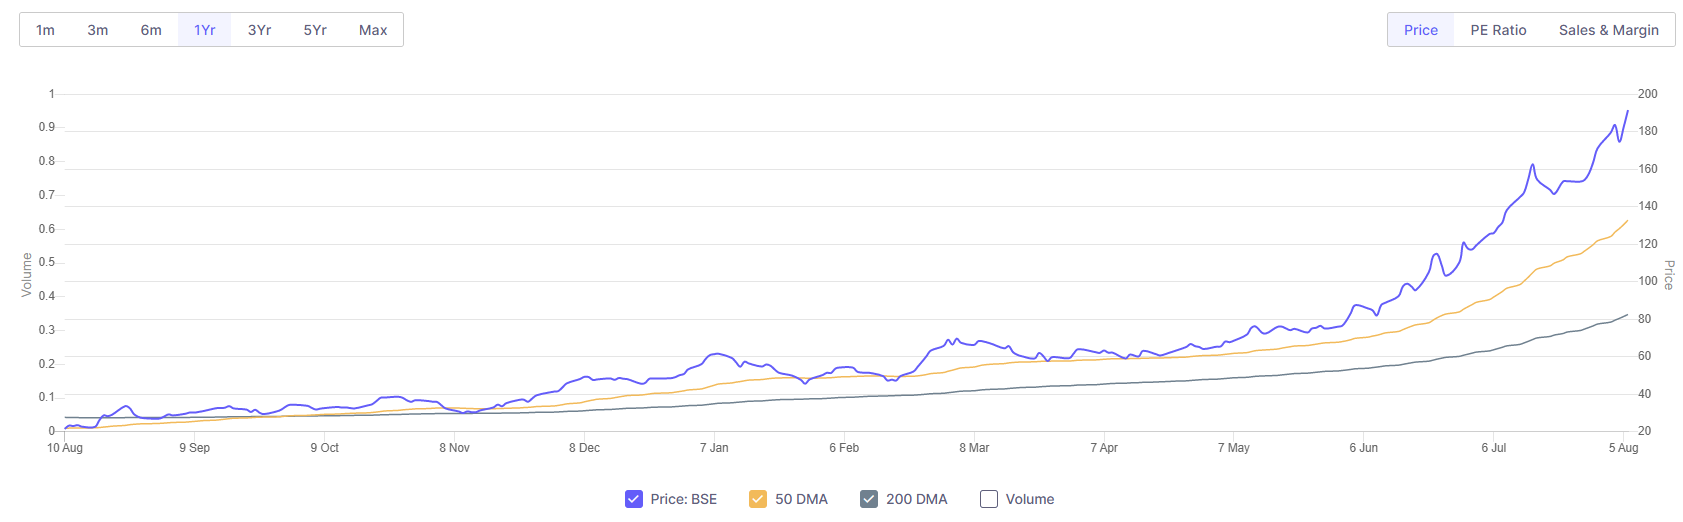Select the 1m time range
The width and height of the screenshot is (1683, 522).
coord(45,30)
